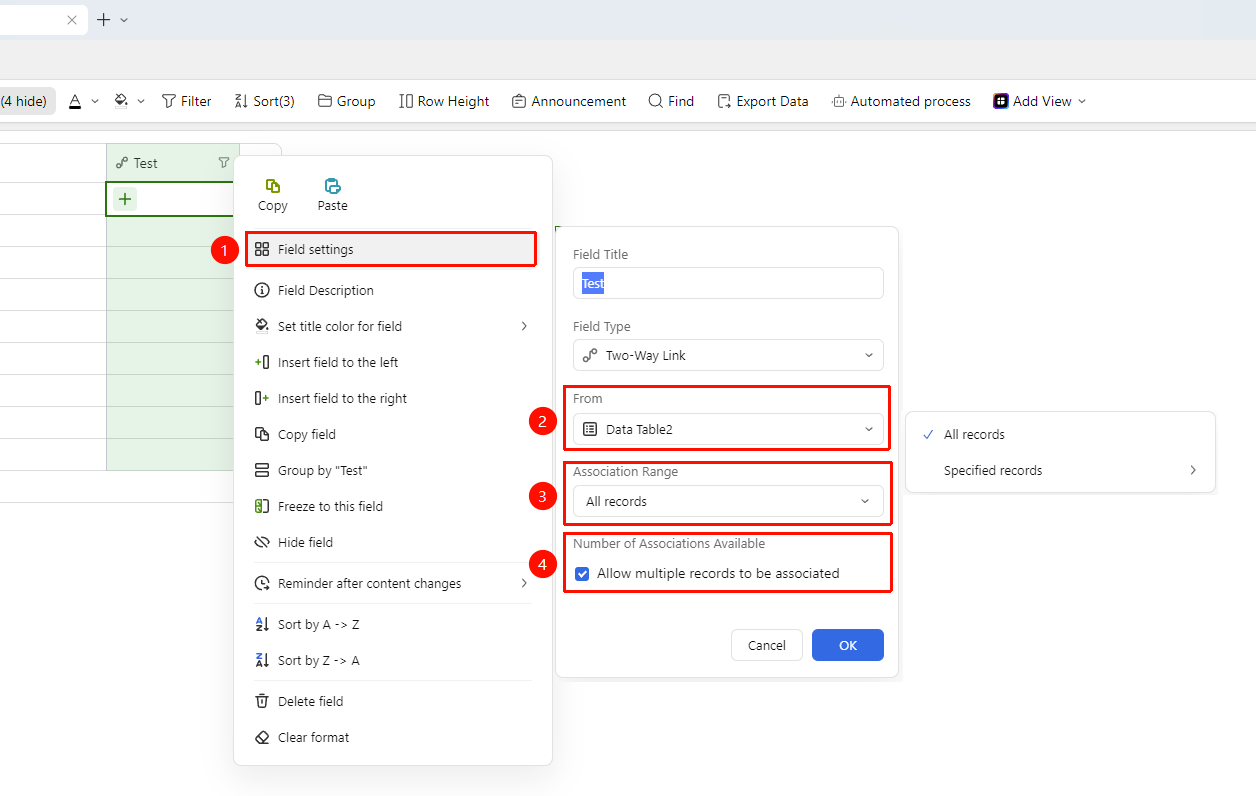1256x796 pixels.
Task: Click Export Data in toolbar
Action: (x=762, y=101)
